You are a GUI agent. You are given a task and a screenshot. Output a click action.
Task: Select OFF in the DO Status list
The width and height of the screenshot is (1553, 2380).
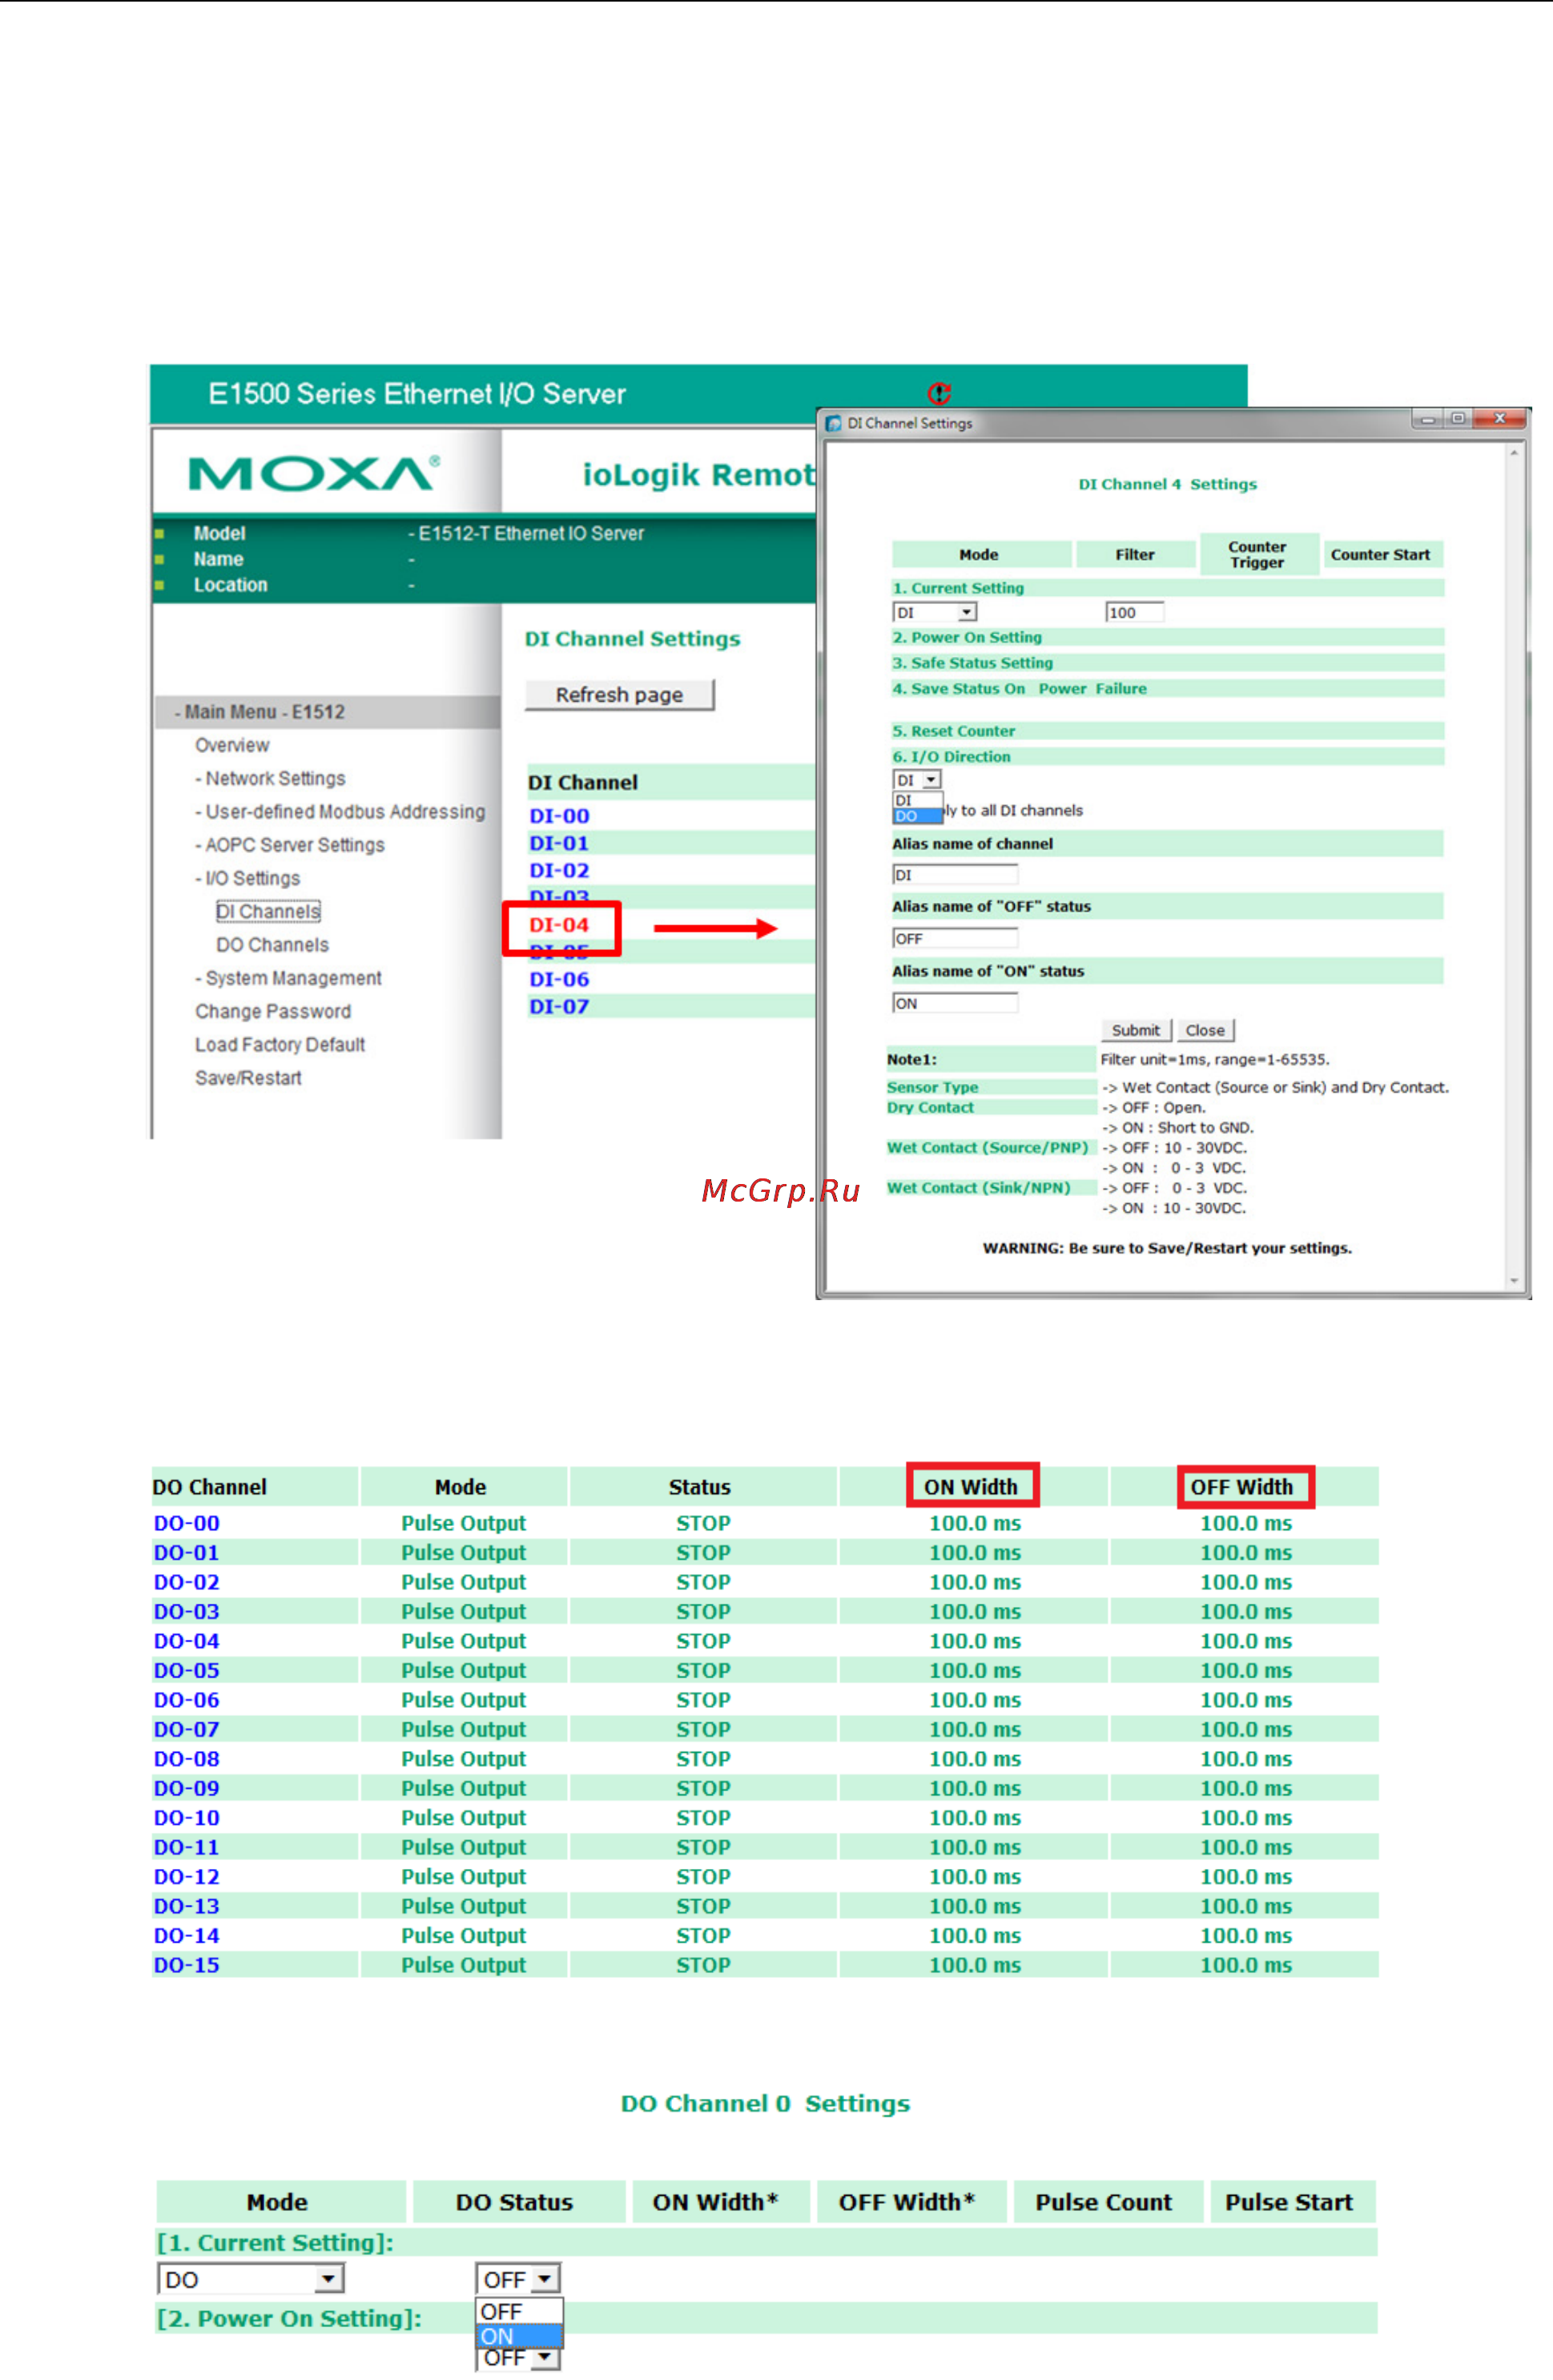(x=519, y=2312)
